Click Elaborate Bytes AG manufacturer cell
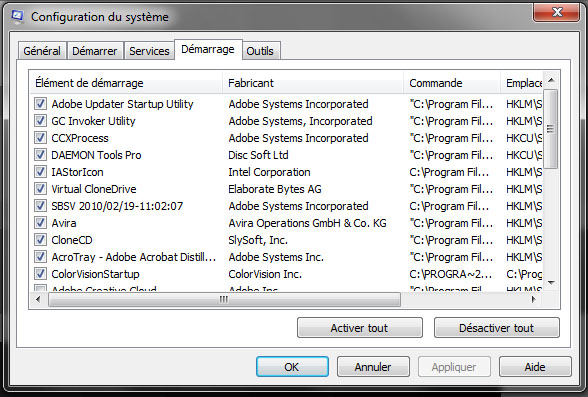Viewport: 588px width, 397px height. [275, 189]
